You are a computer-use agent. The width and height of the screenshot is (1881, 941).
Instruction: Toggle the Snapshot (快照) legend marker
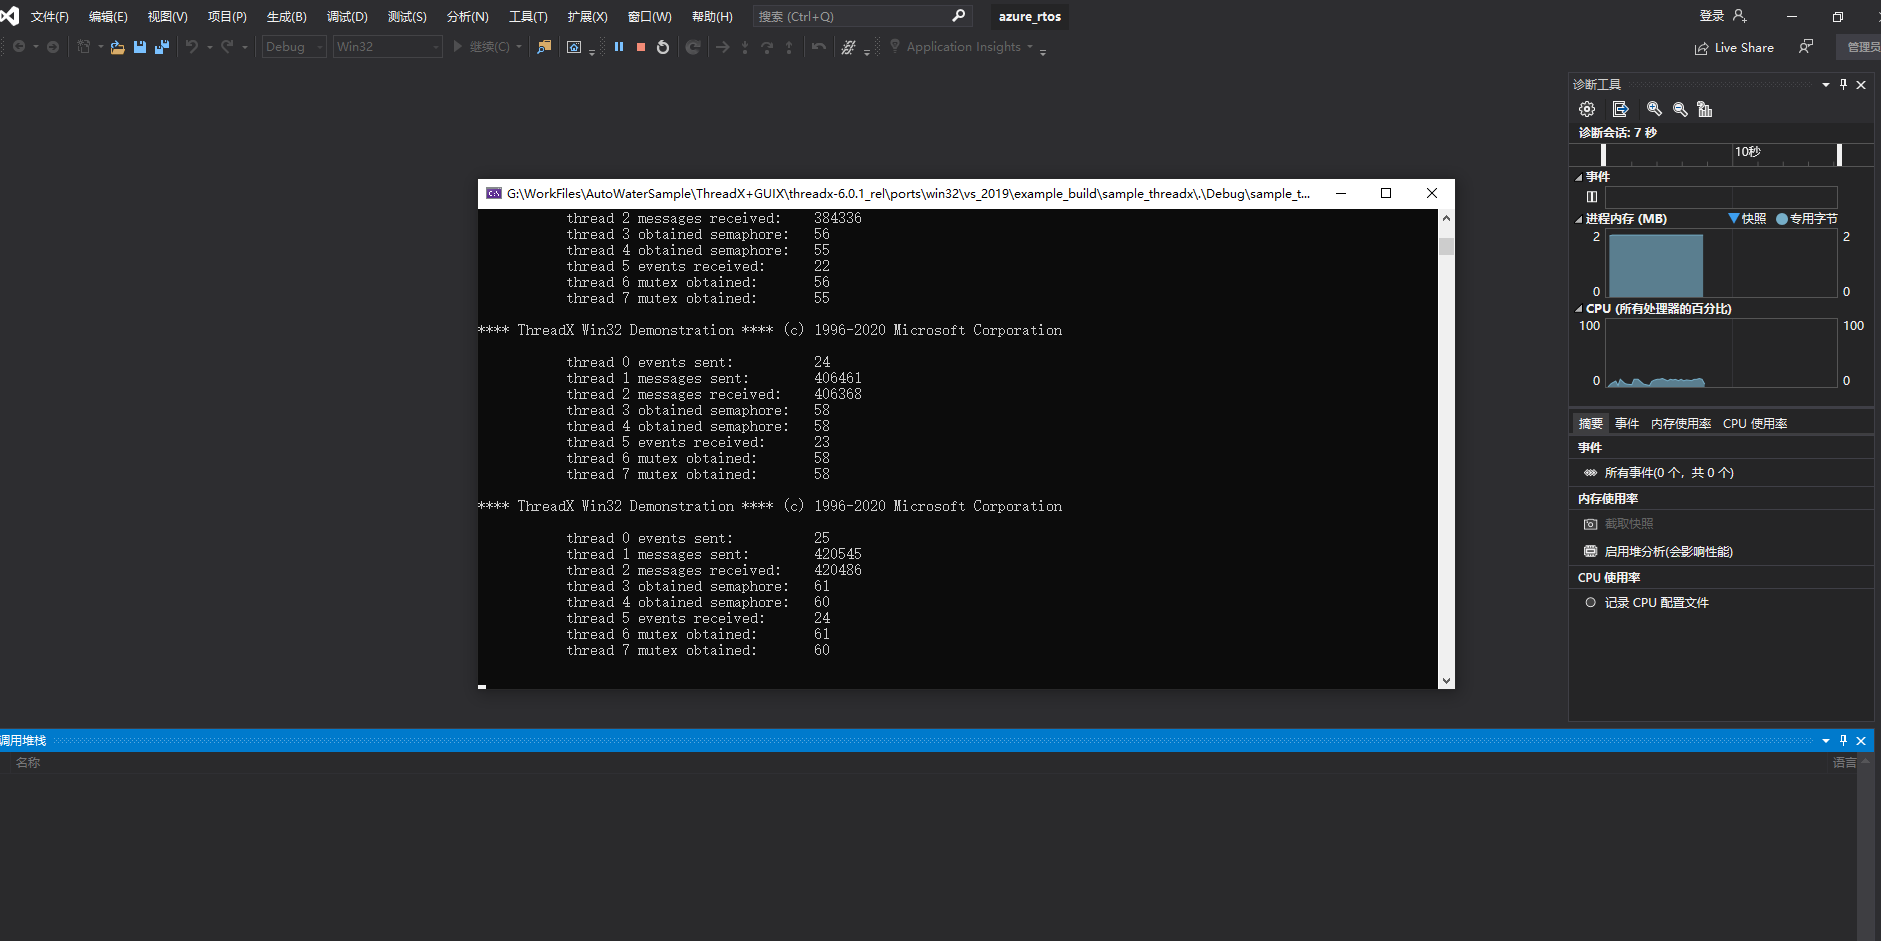1734,218
